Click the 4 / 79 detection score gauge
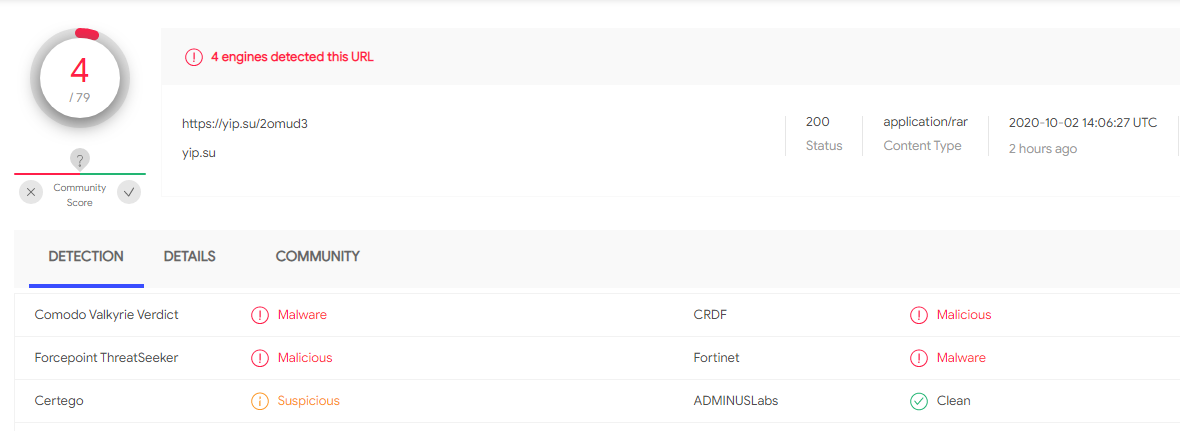1180x431 pixels. coord(80,78)
